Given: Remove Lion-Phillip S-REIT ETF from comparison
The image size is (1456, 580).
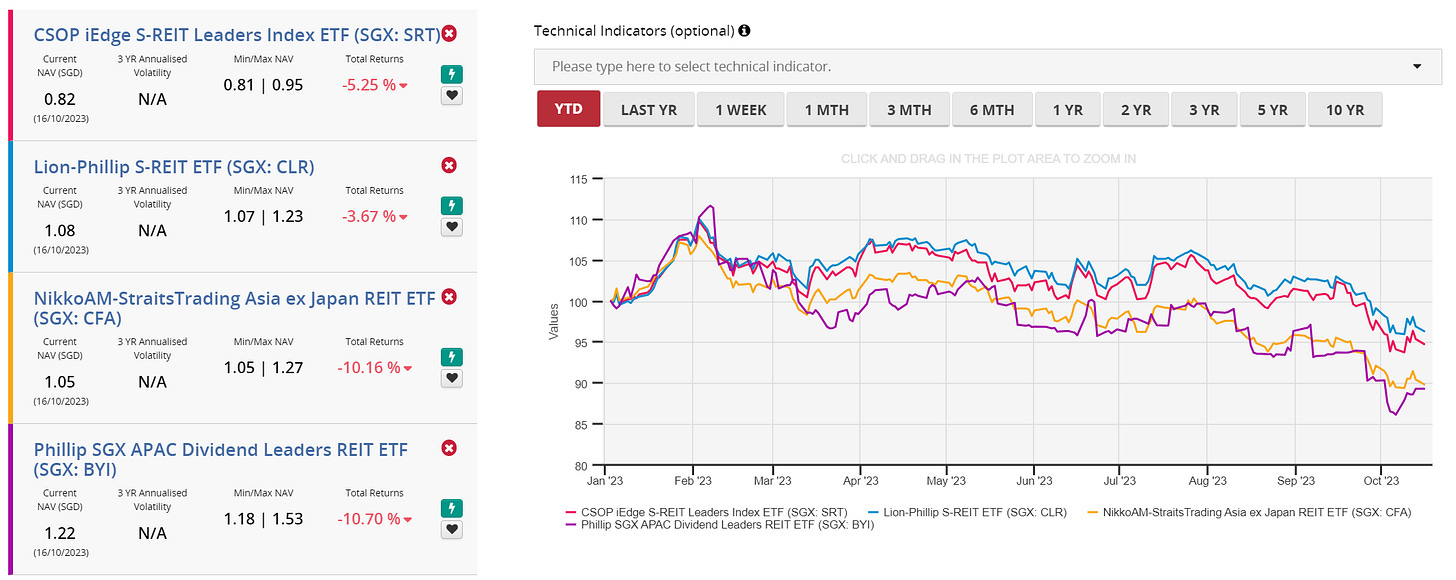Looking at the screenshot, I should tap(449, 165).
